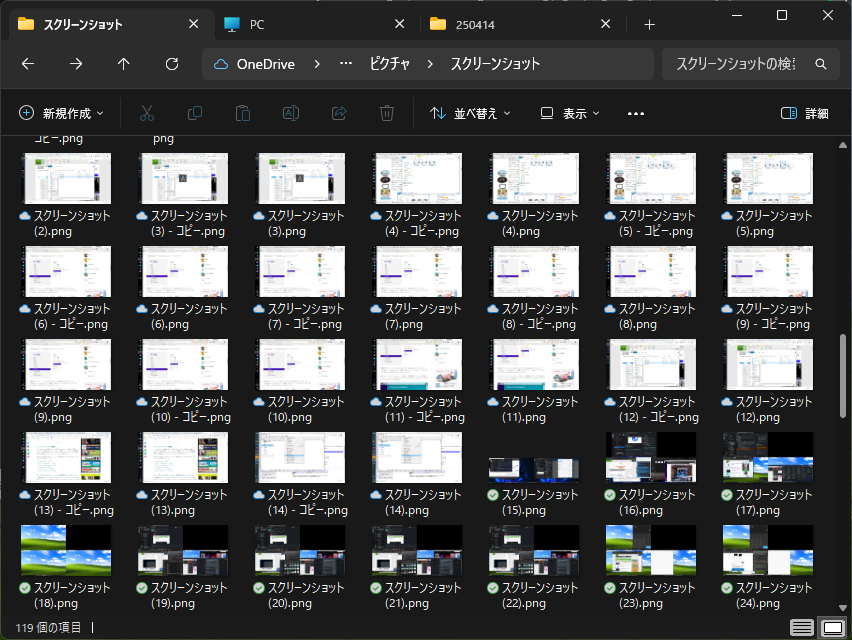Open the スクリーンショット (18).png thumbnail

tap(65, 550)
